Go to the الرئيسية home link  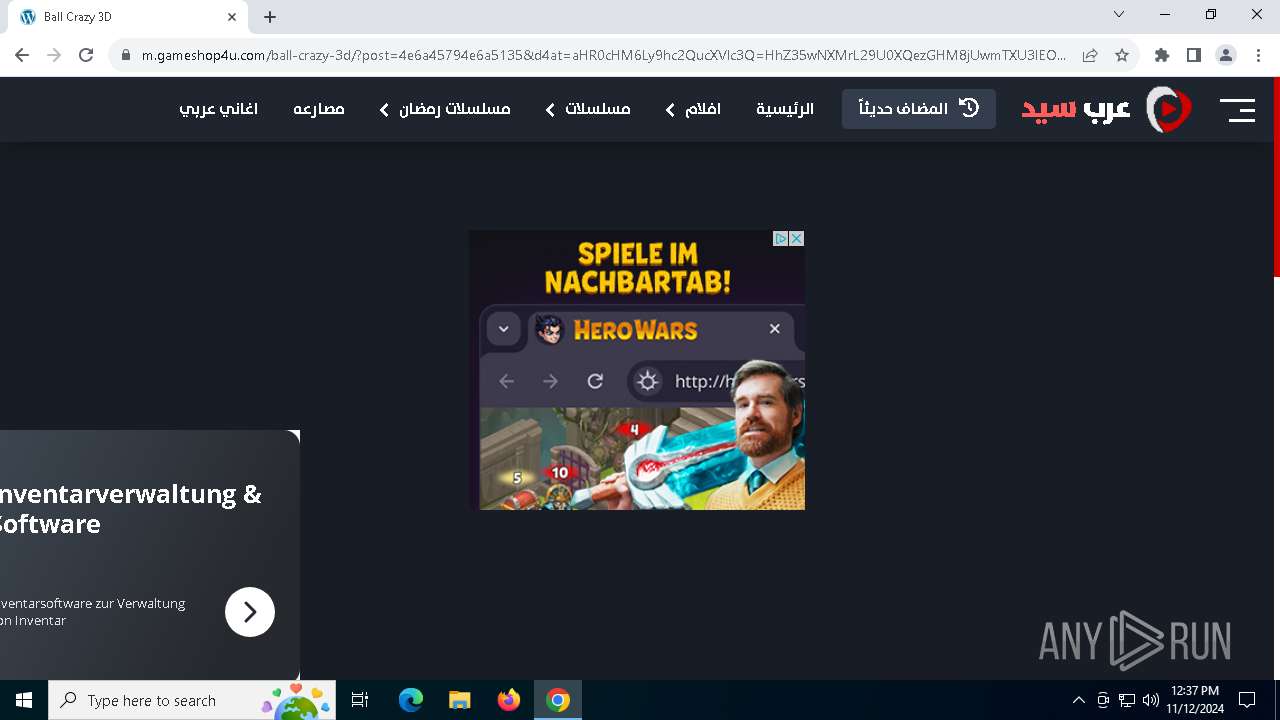tap(785, 109)
